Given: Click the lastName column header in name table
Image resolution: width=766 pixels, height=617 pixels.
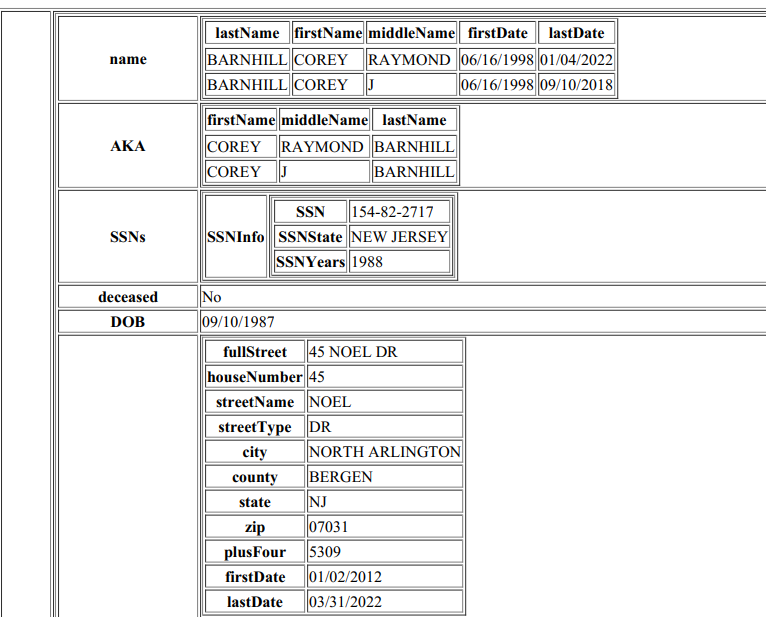Looking at the screenshot, I should click(x=247, y=33).
